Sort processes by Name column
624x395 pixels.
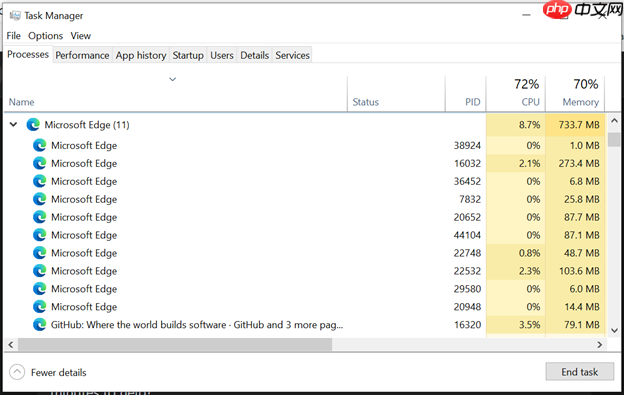(x=175, y=94)
